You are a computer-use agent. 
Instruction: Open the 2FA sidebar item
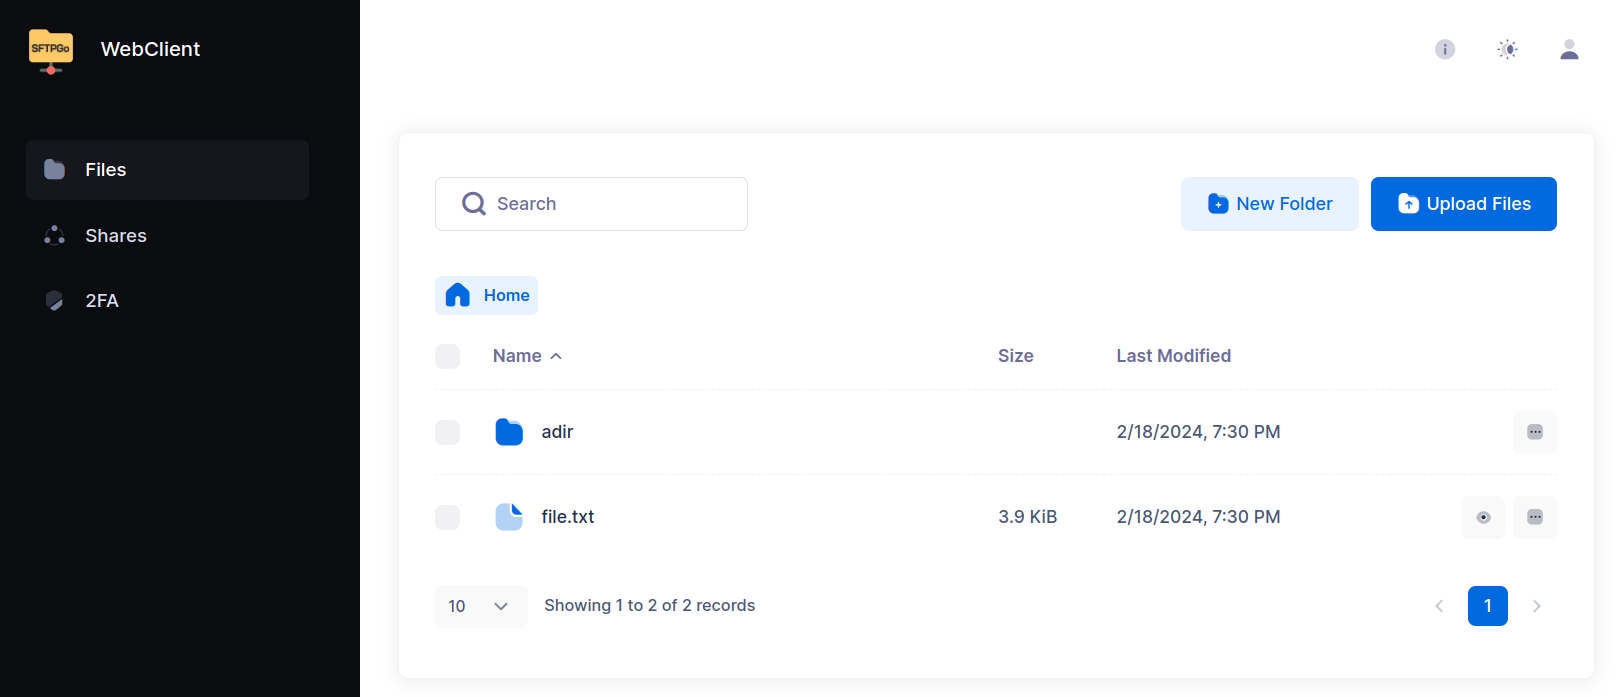[102, 301]
